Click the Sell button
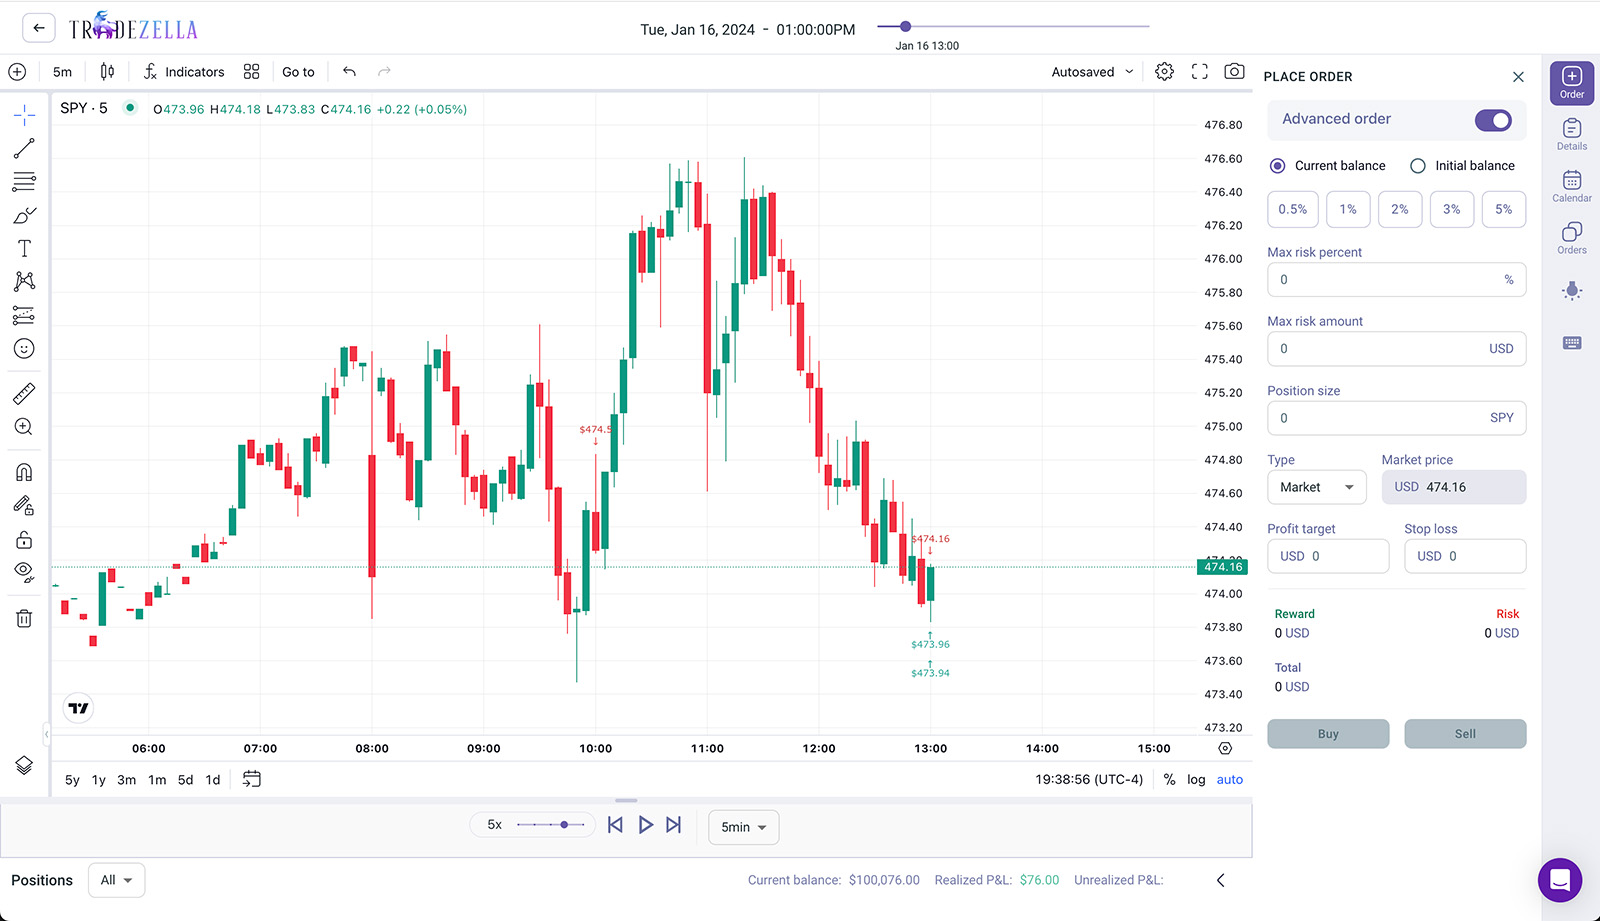Viewport: 1600px width, 921px height. tap(1465, 734)
